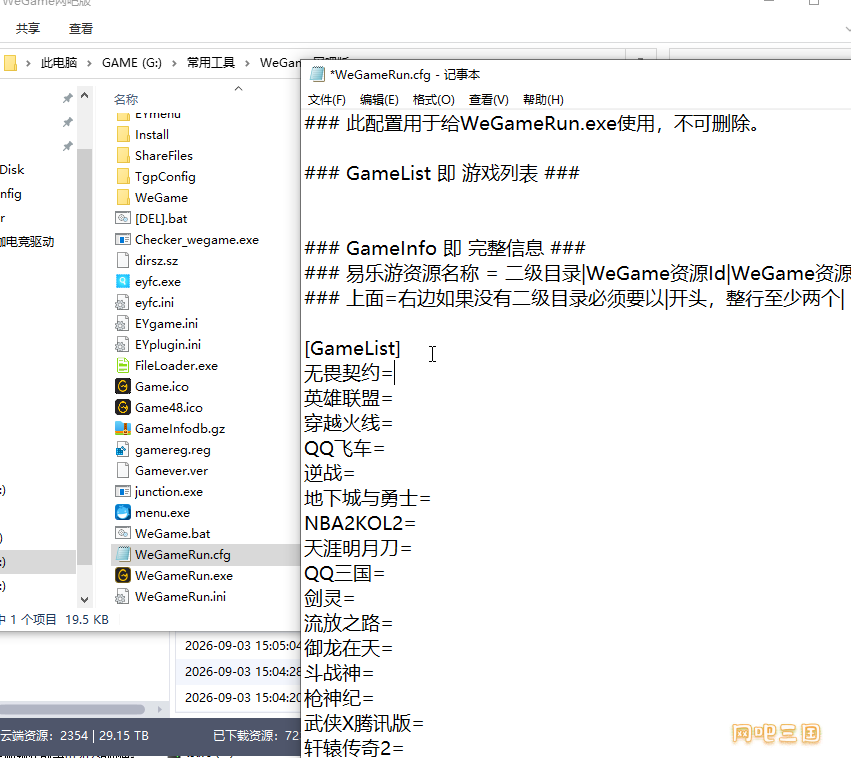Navigate to 常用工具 in the address bar

click(211, 63)
